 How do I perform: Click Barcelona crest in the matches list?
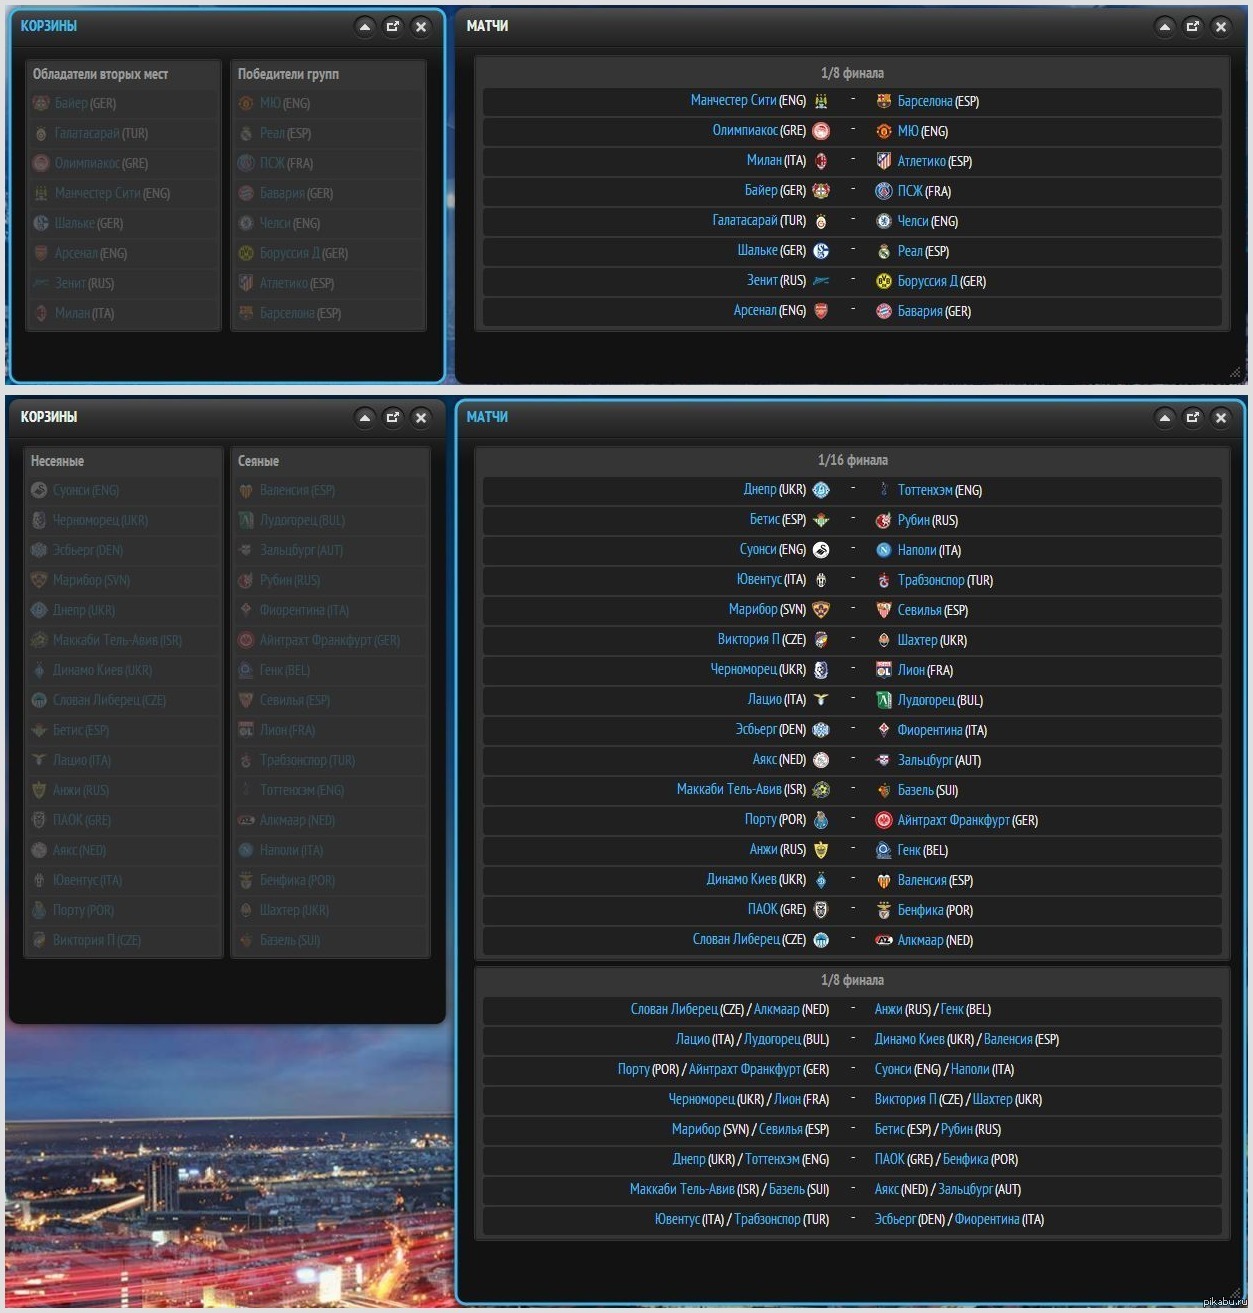click(x=884, y=101)
